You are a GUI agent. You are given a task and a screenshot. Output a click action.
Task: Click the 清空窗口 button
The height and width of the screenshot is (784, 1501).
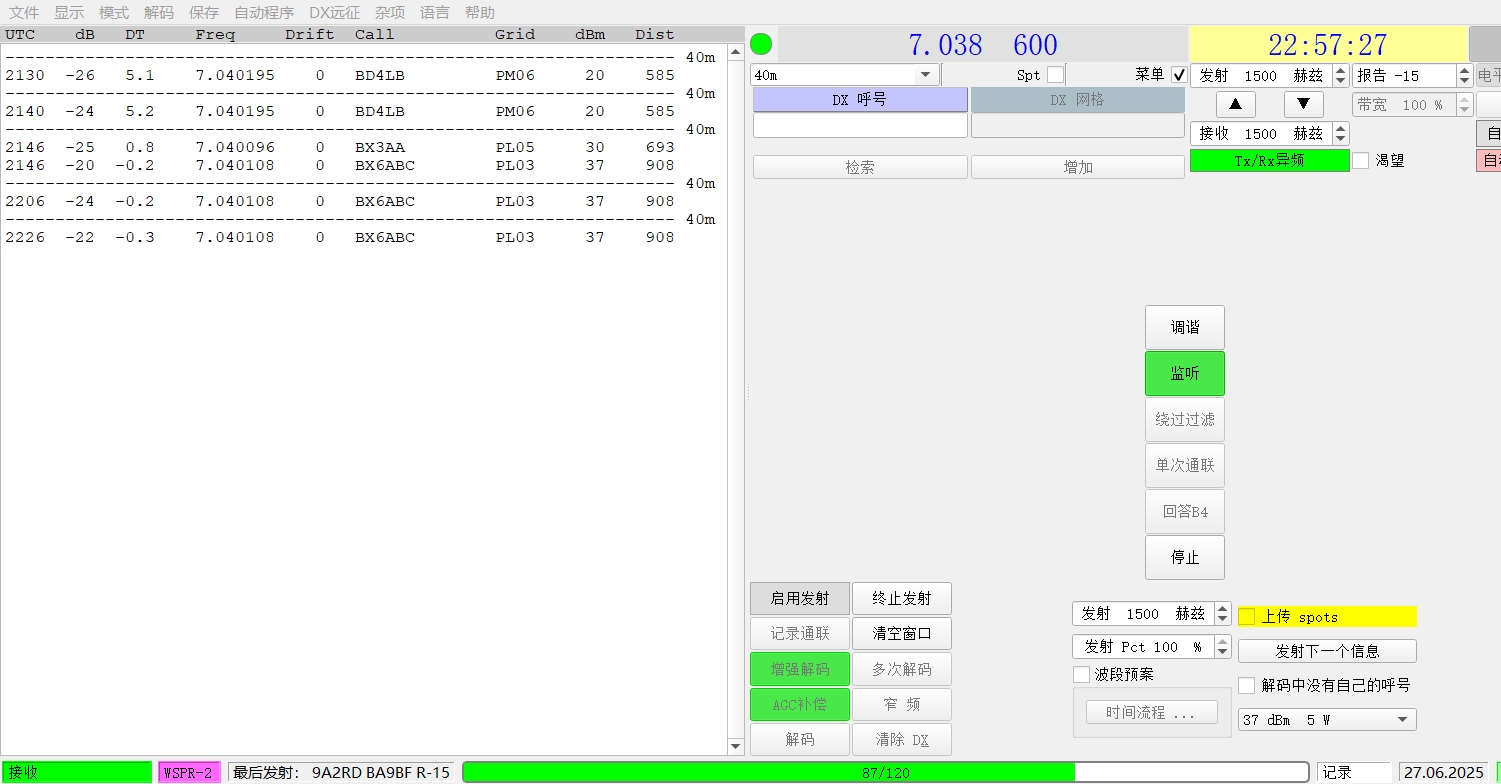click(x=902, y=634)
